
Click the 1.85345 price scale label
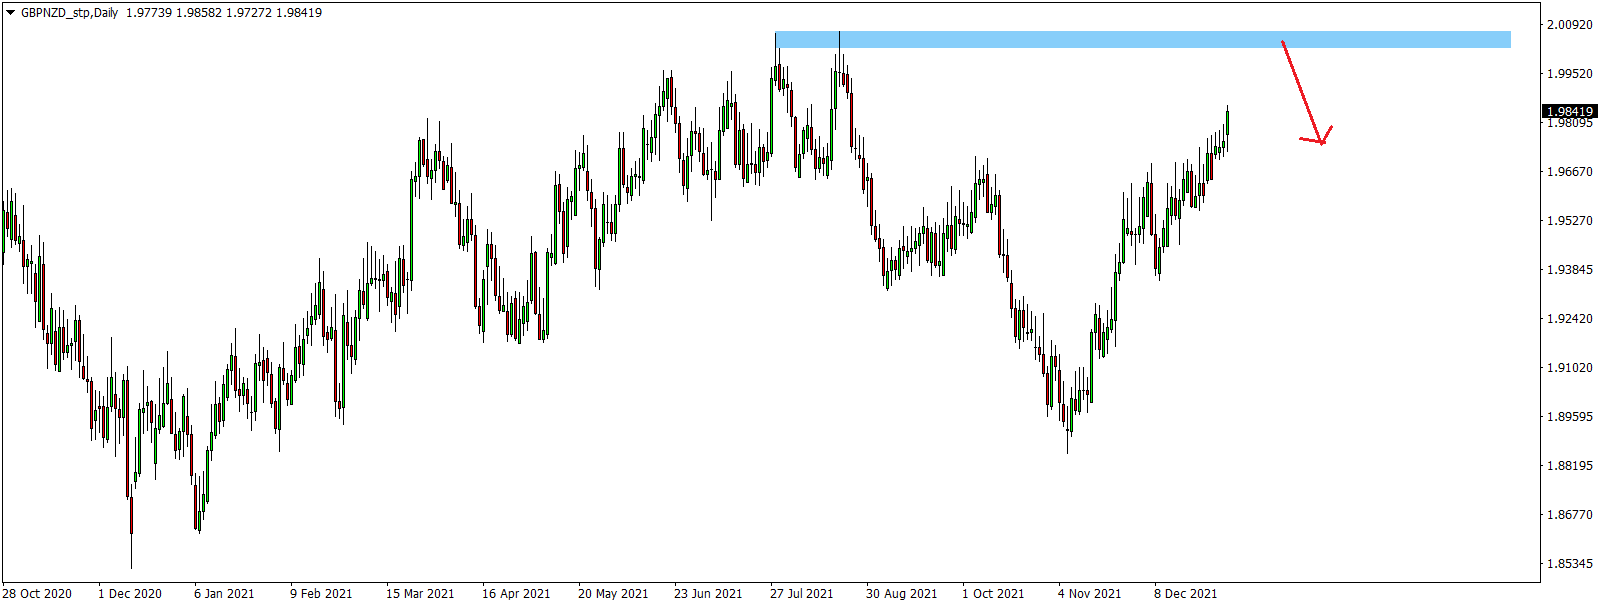[x=1570, y=564]
